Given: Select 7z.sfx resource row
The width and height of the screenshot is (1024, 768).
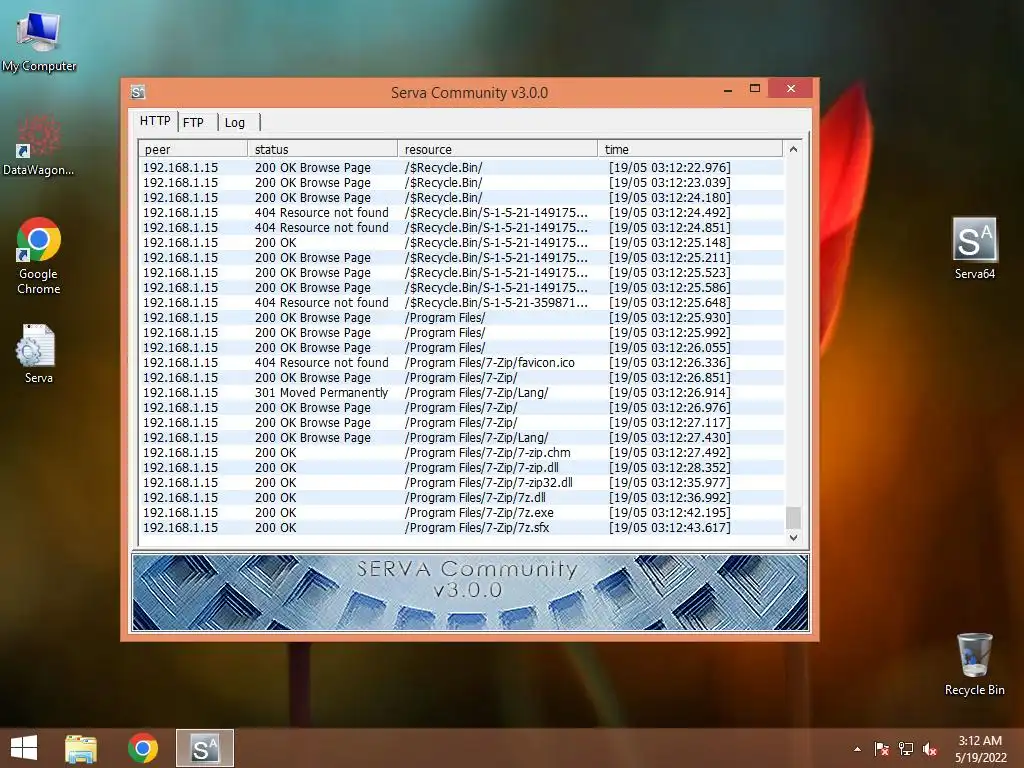Looking at the screenshot, I should click(x=462, y=528).
